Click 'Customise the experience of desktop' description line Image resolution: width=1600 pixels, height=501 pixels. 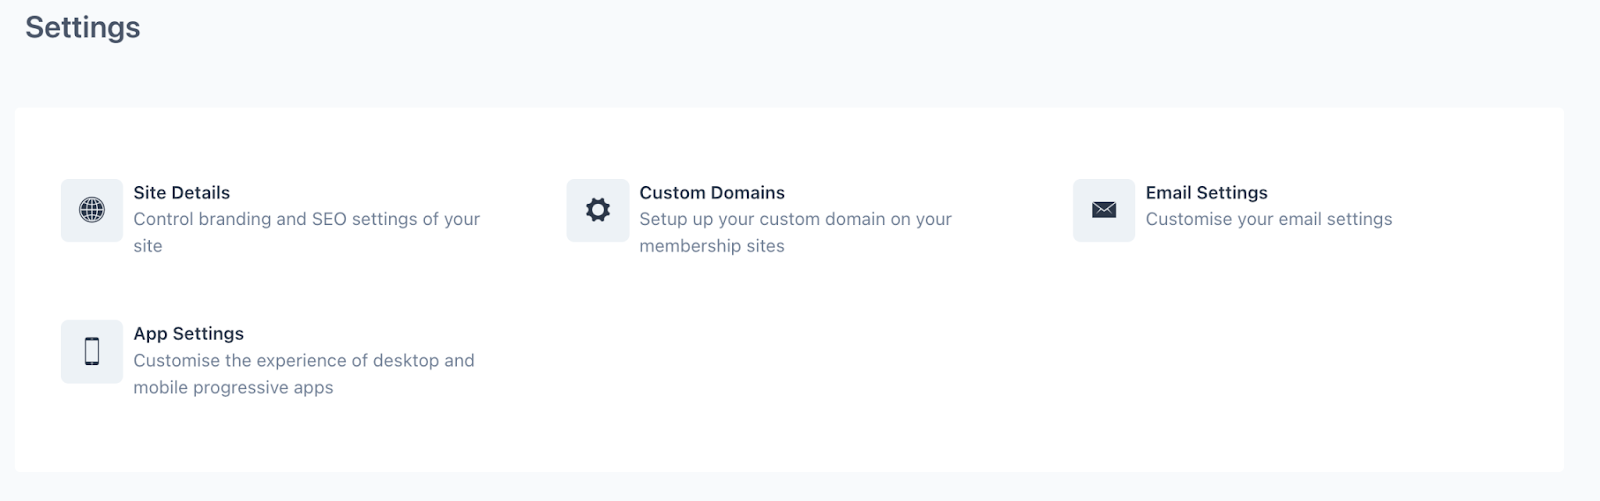[x=303, y=360]
